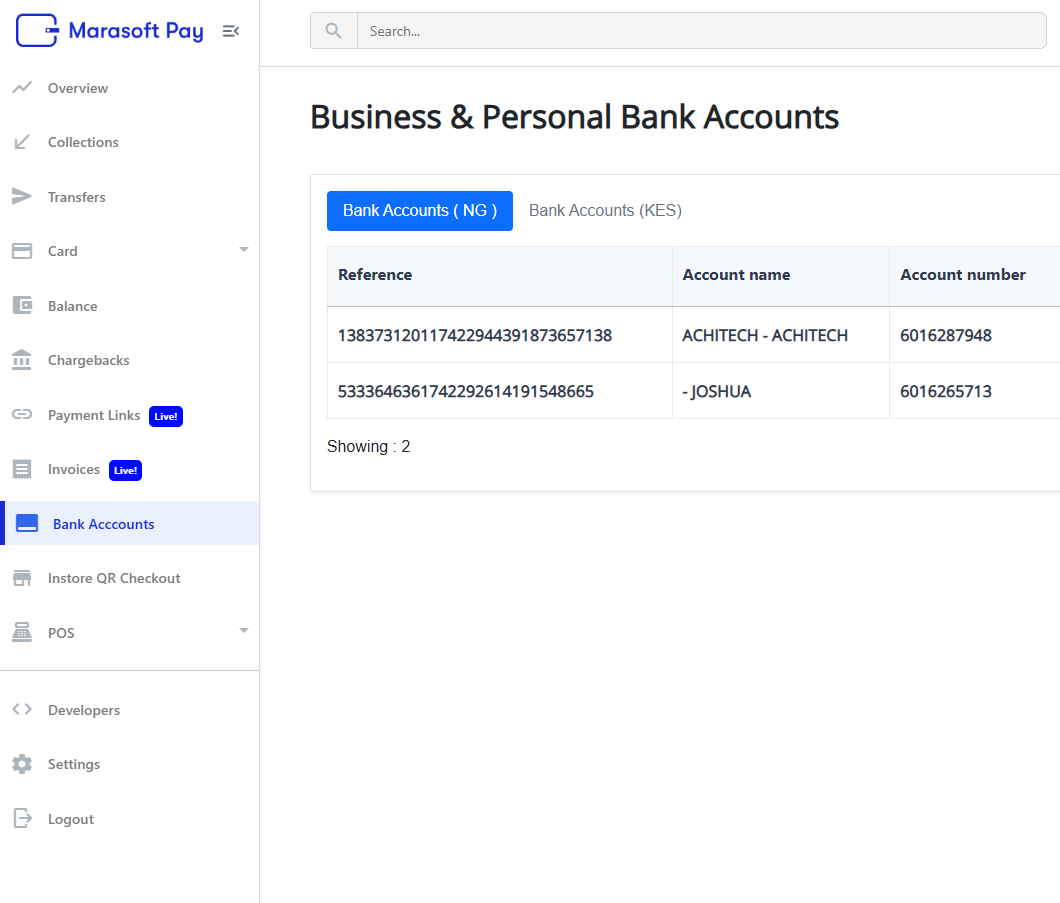Open the Settings menu item

[74, 764]
